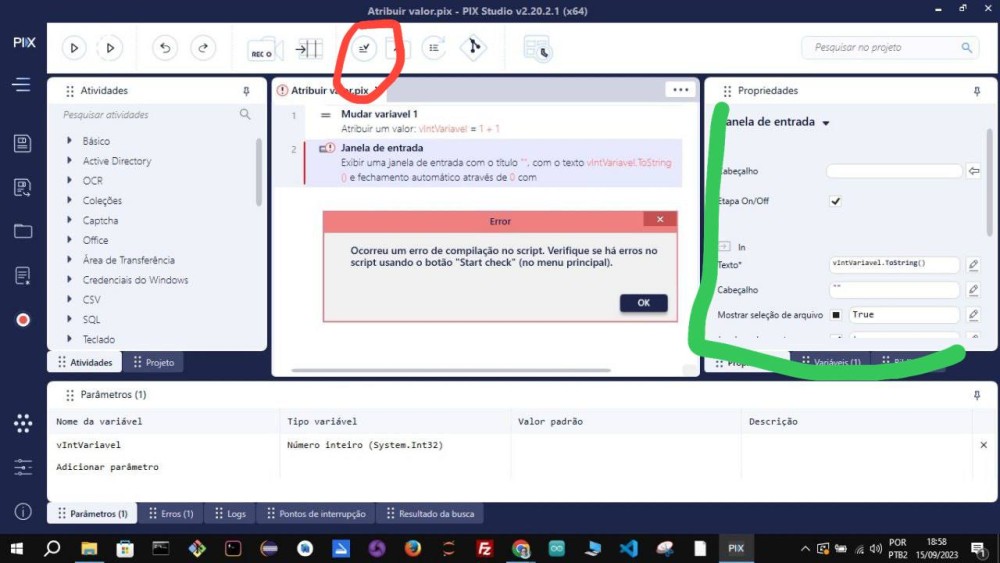Click the Save icon in left sidebar
The height and width of the screenshot is (563, 1000).
coord(22,143)
